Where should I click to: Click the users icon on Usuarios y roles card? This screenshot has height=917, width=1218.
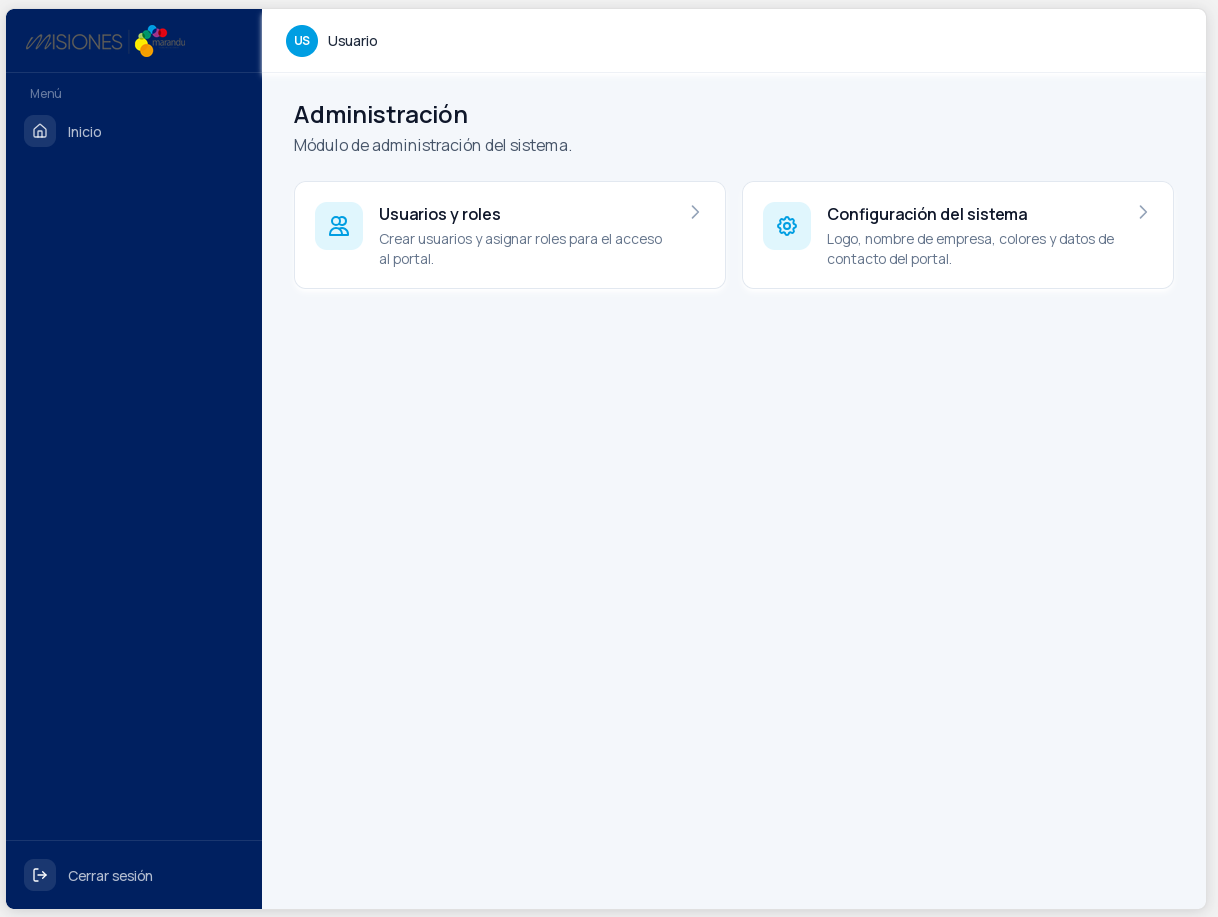339,226
